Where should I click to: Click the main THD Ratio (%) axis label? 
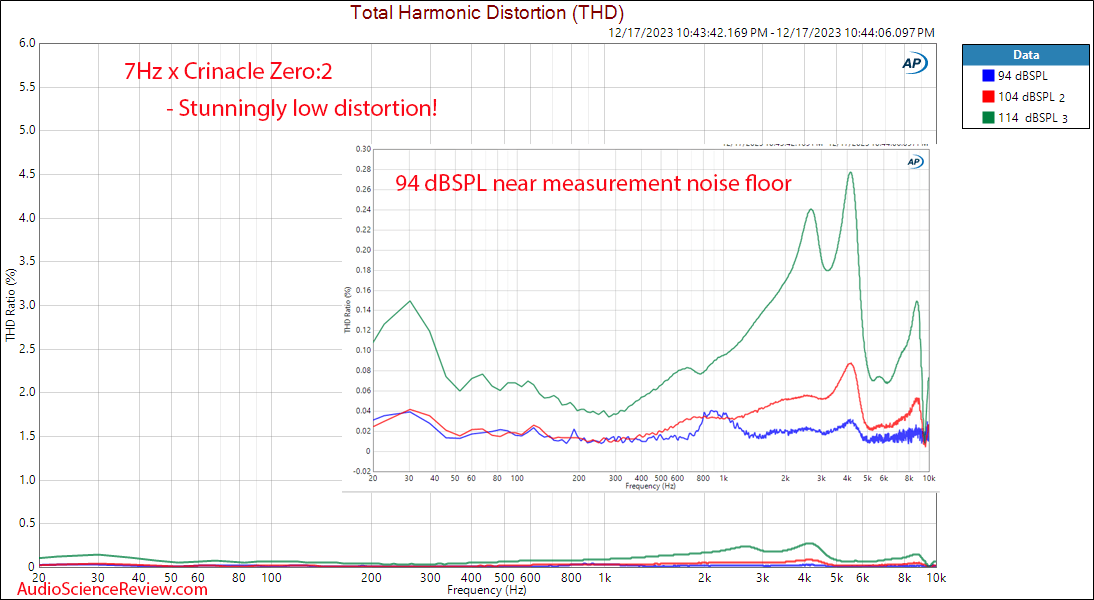pos(10,304)
